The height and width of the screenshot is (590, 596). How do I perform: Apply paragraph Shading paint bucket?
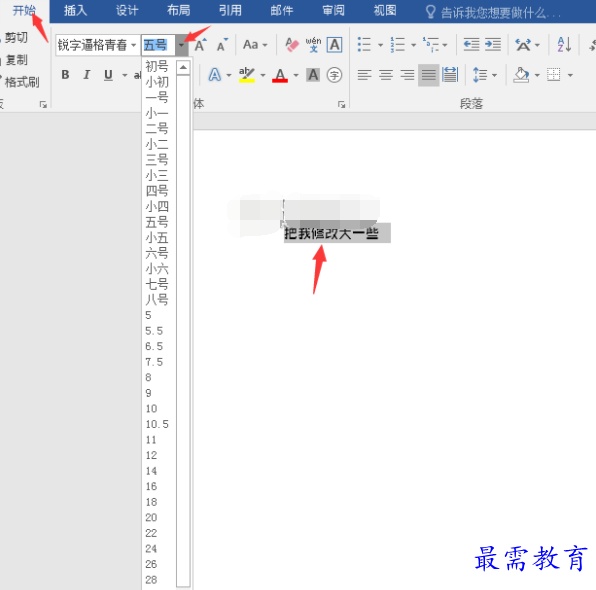click(x=521, y=75)
